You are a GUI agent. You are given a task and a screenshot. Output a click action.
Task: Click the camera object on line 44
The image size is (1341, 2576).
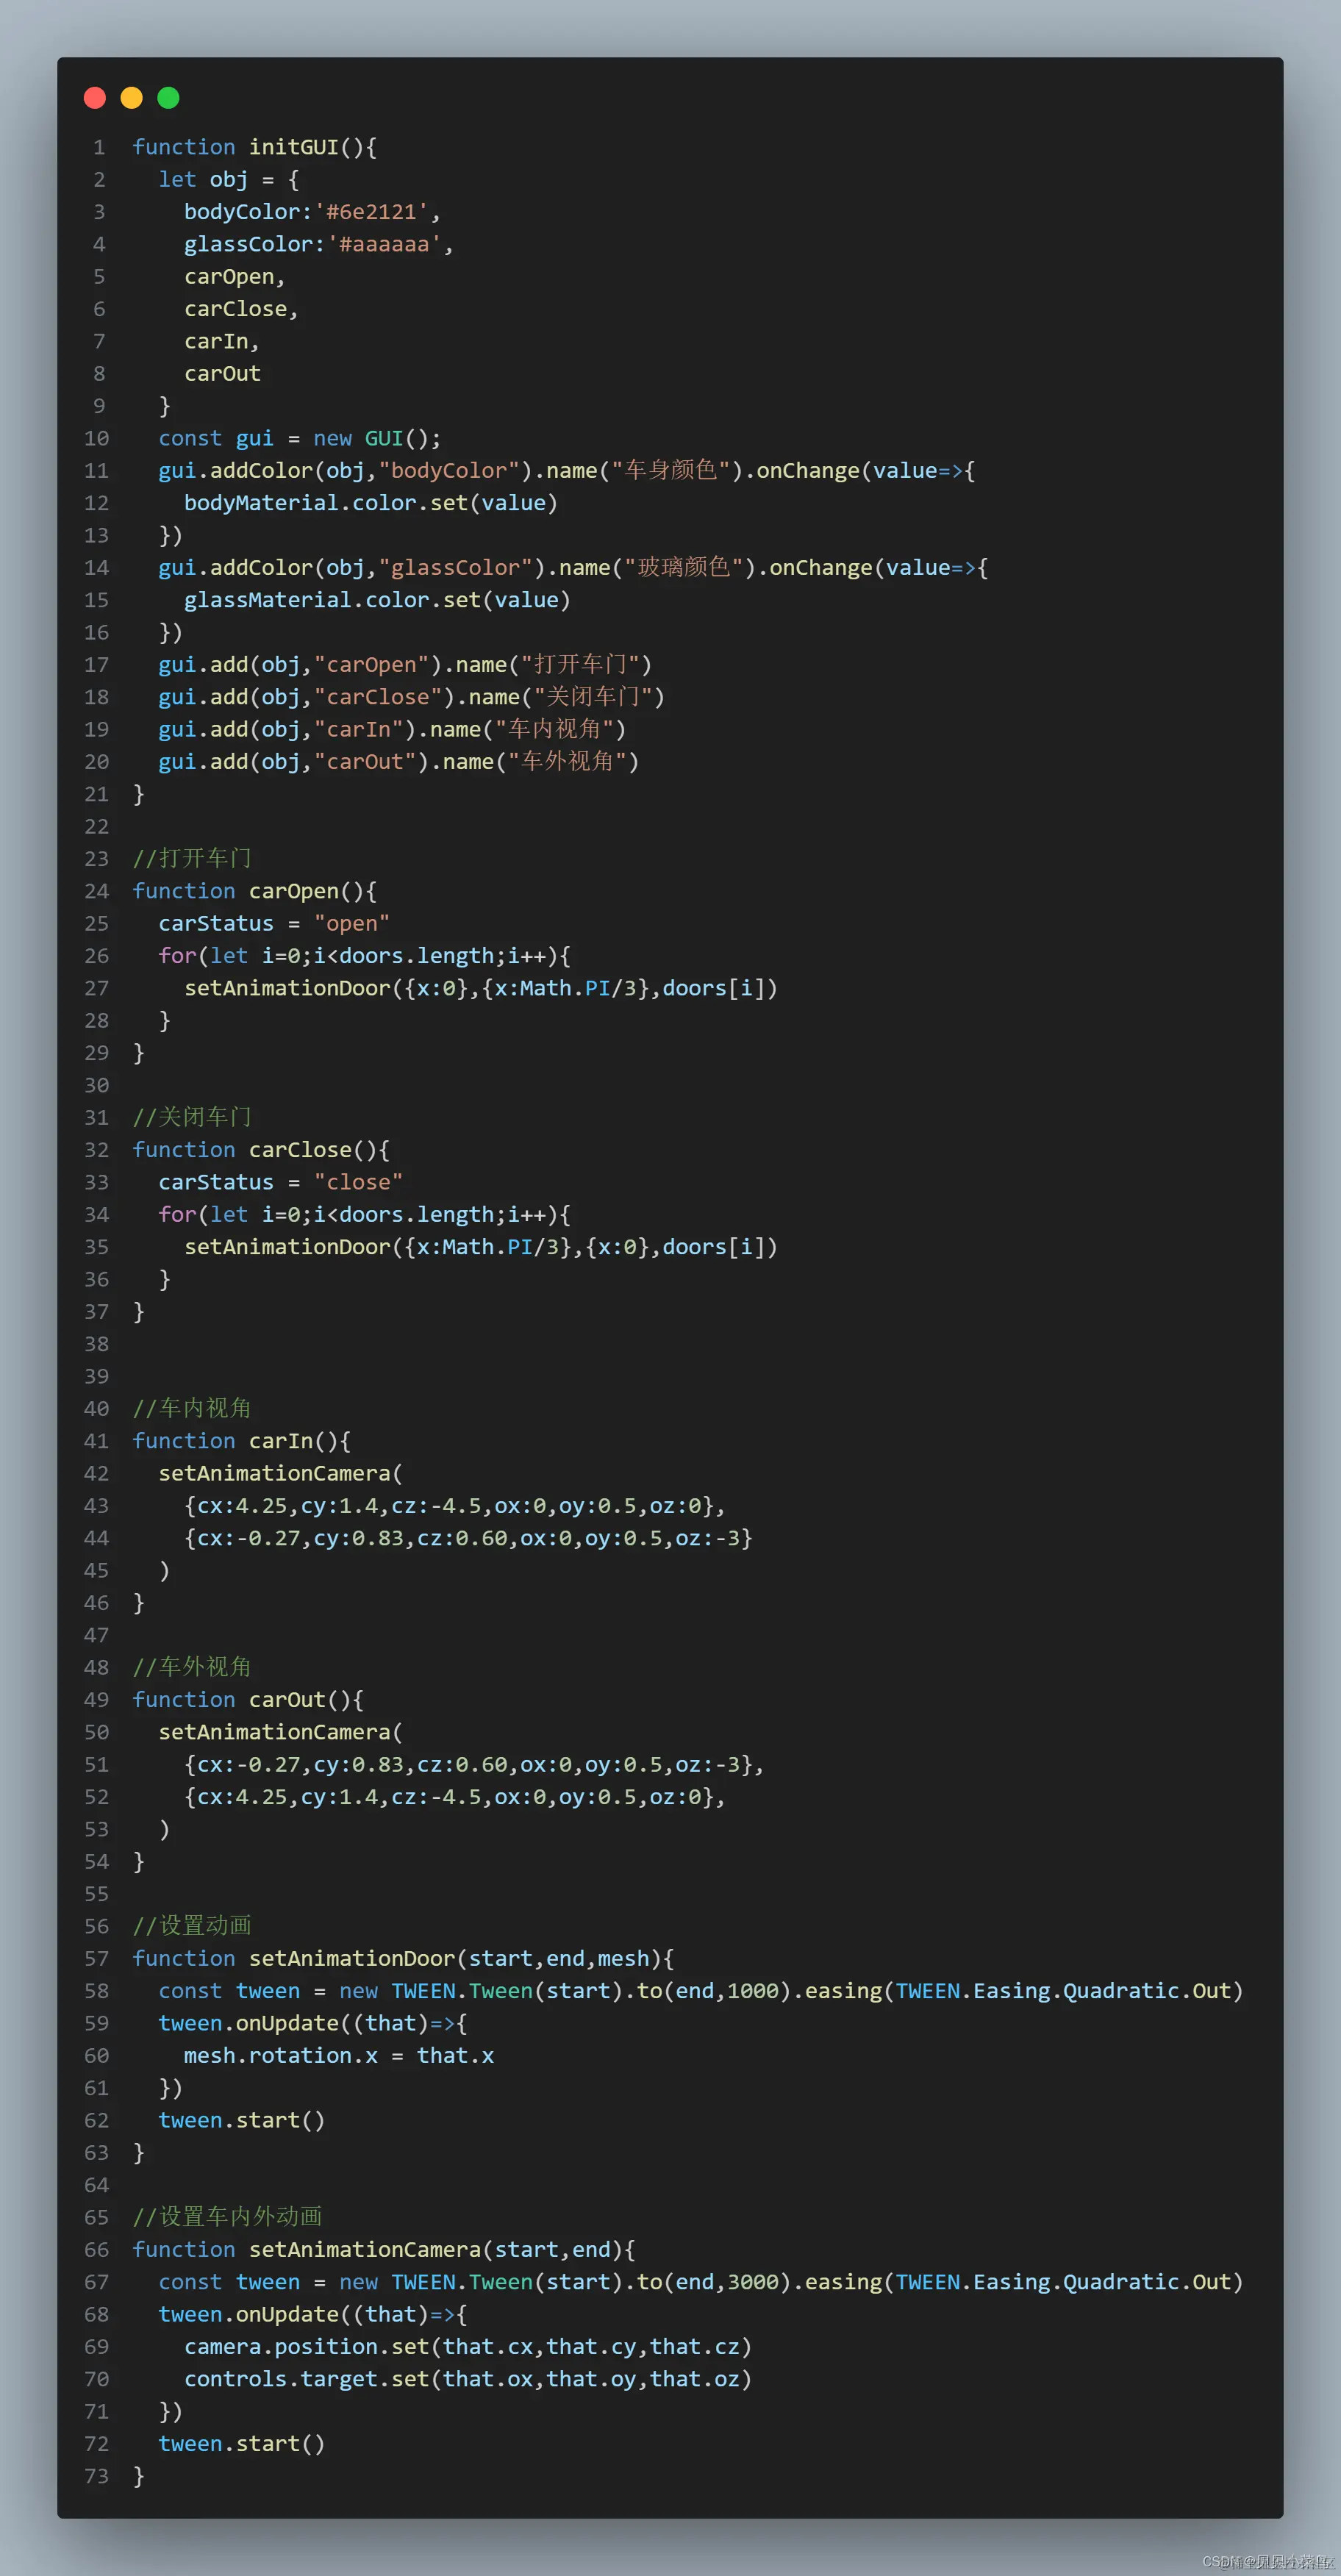coord(468,1538)
